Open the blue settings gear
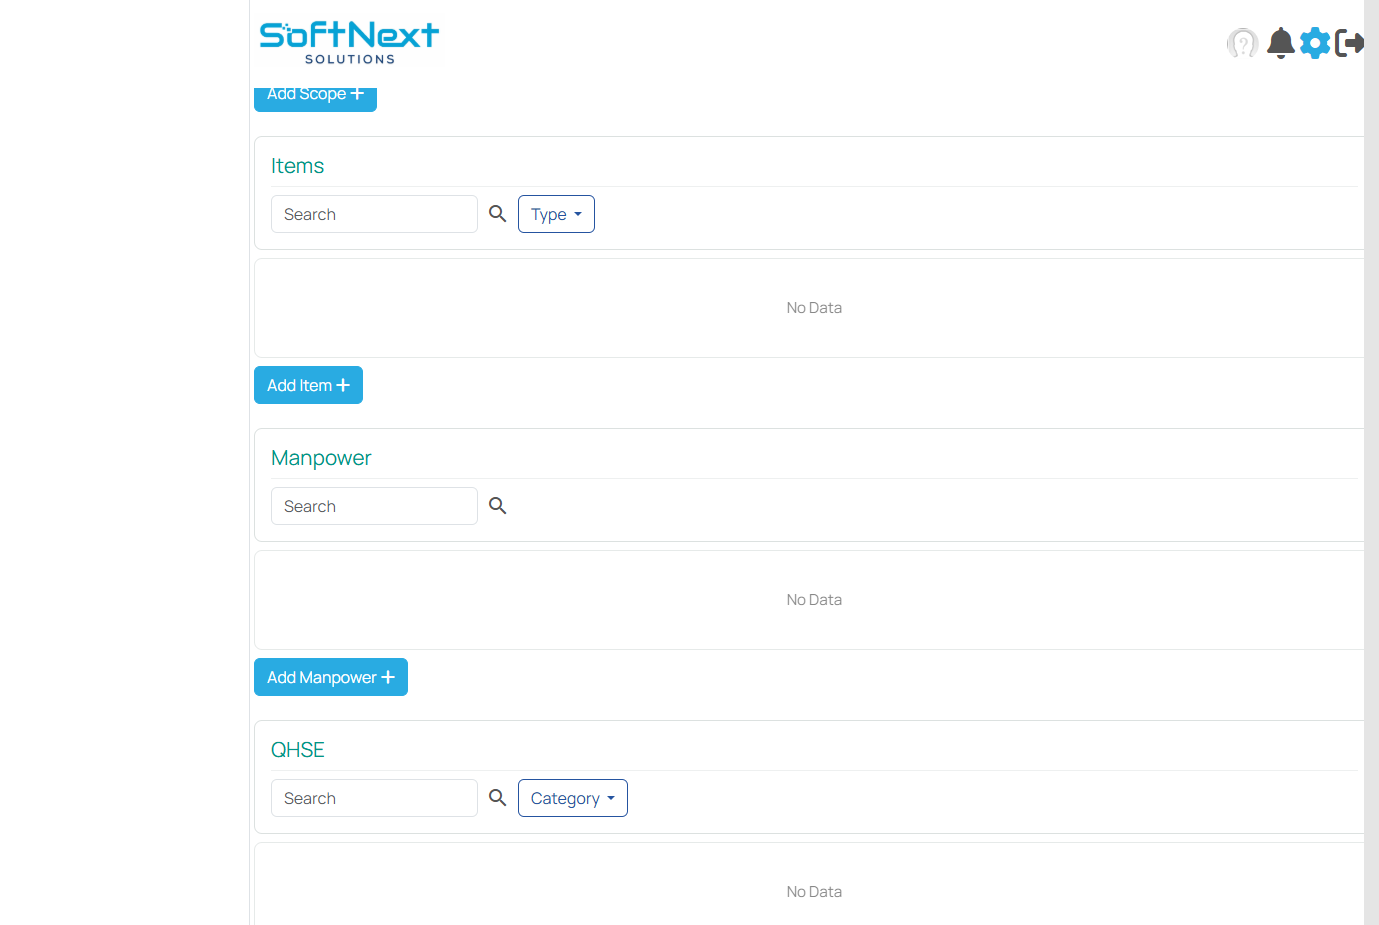The image size is (1379, 925). [x=1315, y=43]
